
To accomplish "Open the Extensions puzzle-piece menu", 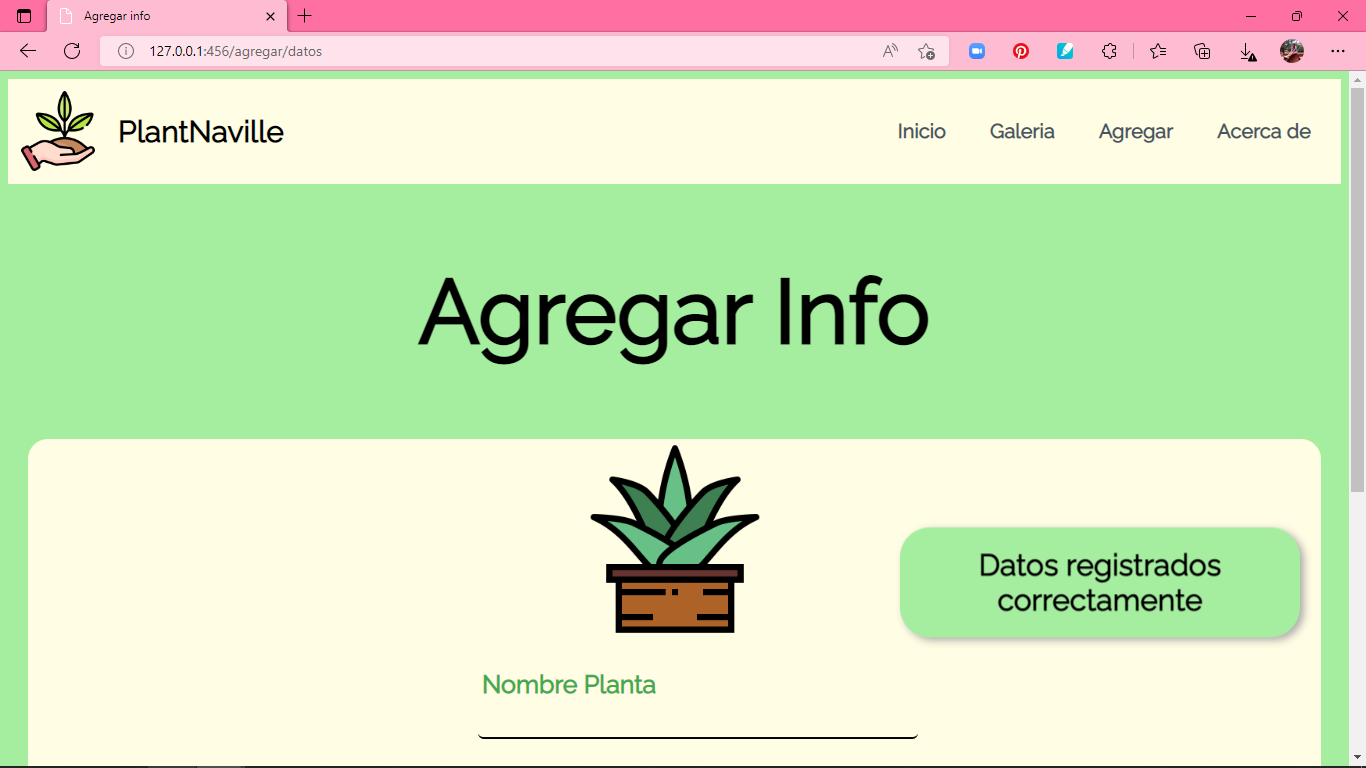I will [1110, 51].
